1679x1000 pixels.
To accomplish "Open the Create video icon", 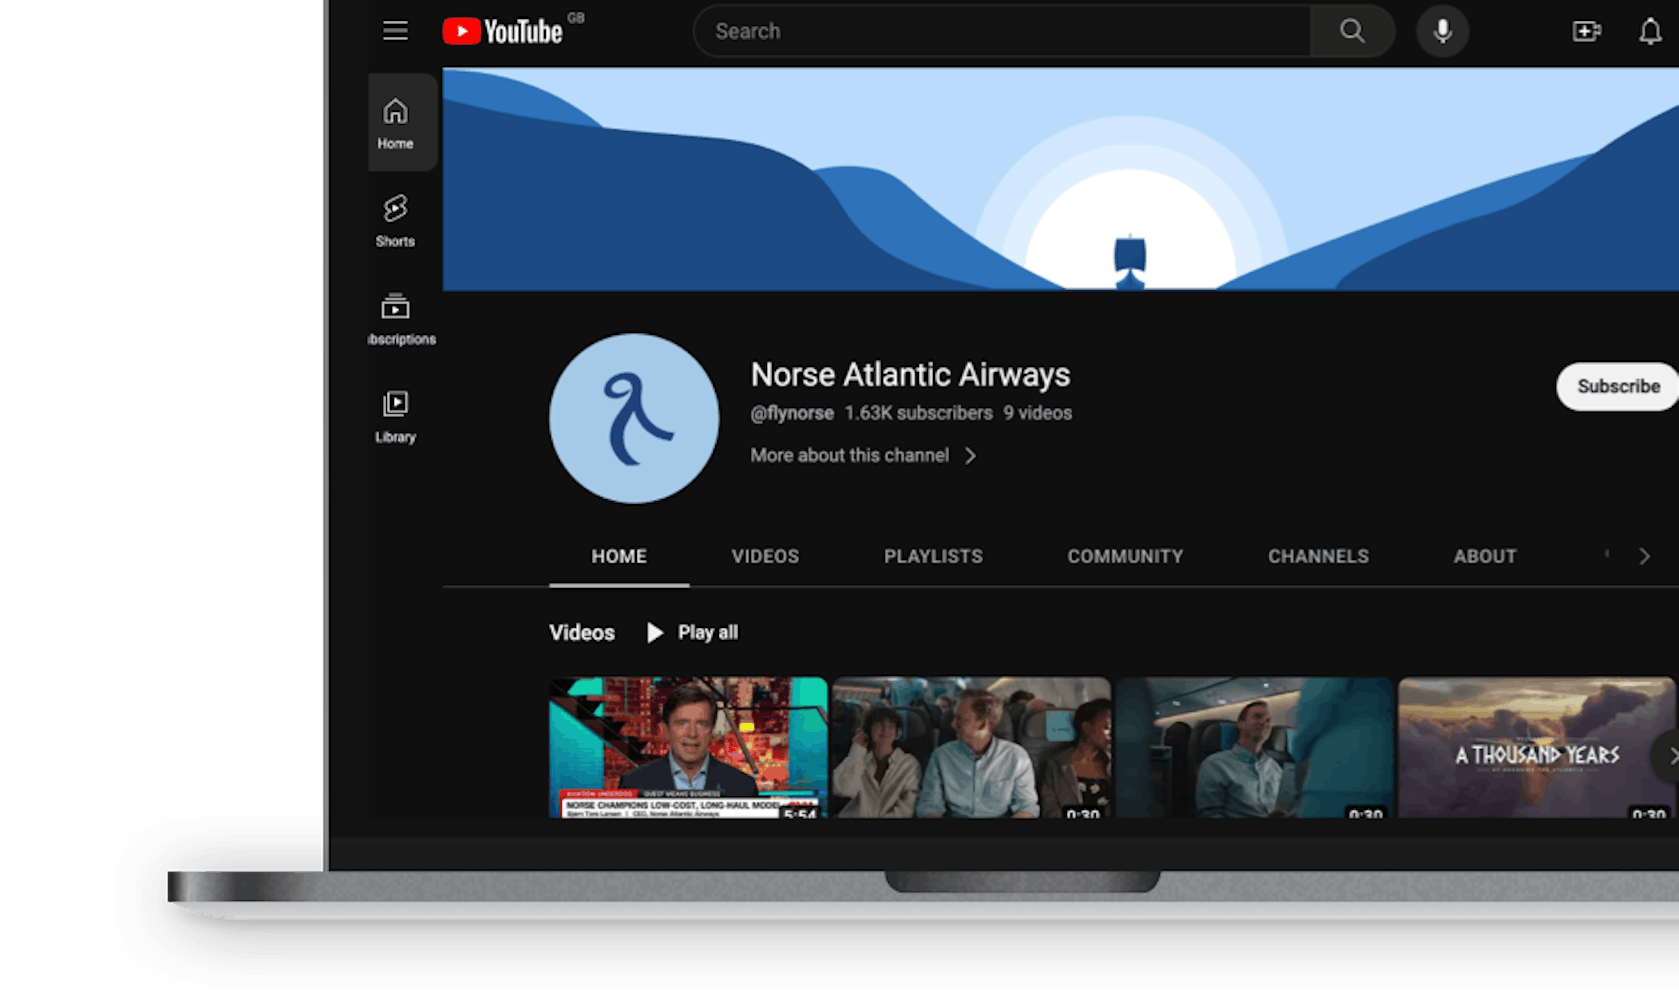I will pos(1586,31).
